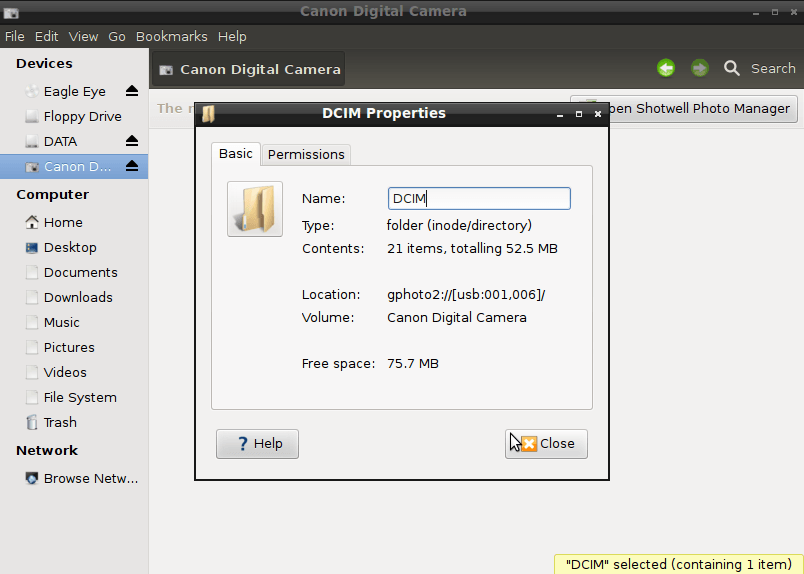Click the folder icon in DCIM Properties title bar
Screen dimensions: 804x574
coord(208,113)
